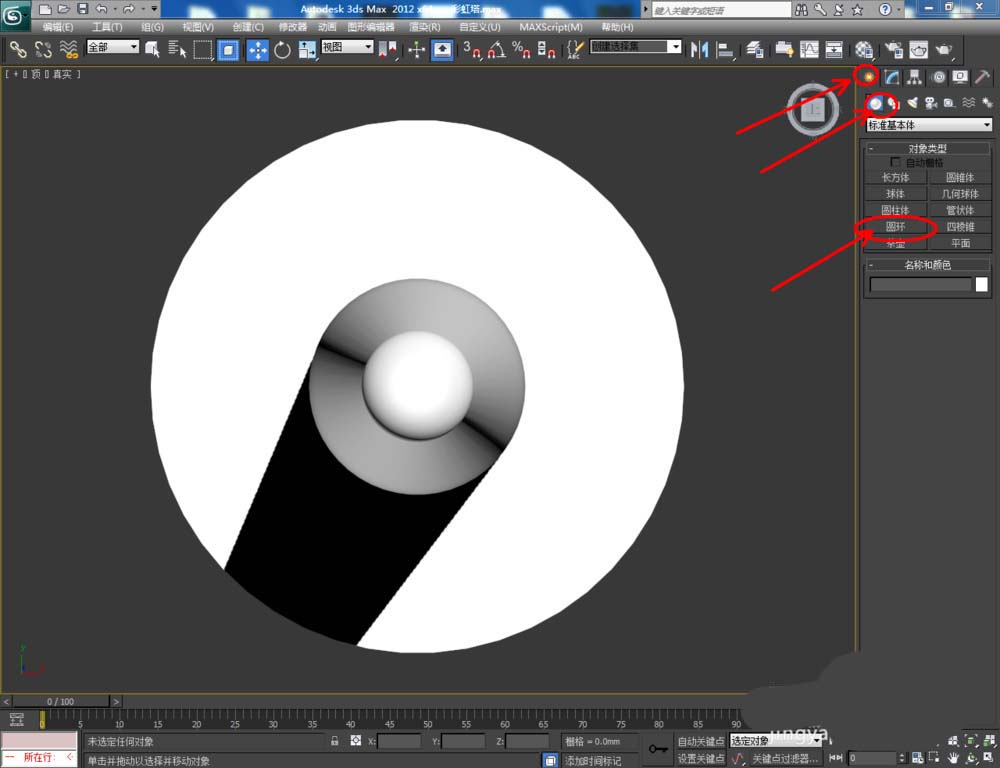Enable the 自动栅格 checkbox
The image size is (1000, 768).
[896, 162]
